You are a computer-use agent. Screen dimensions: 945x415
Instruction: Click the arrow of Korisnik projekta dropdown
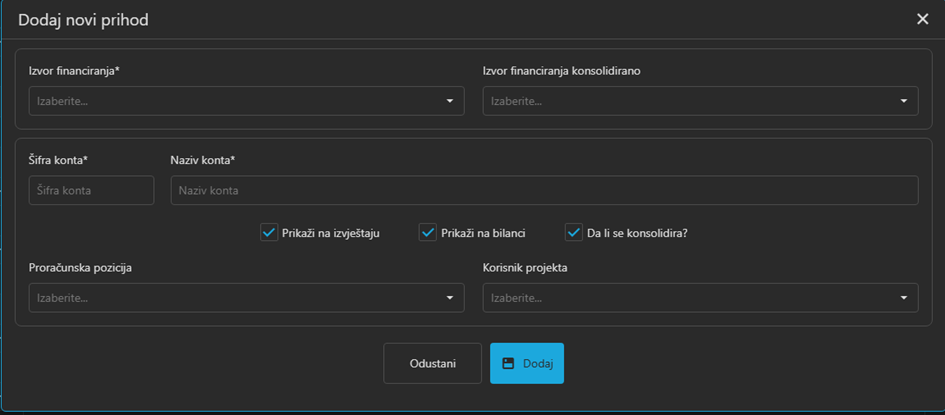[904, 298]
